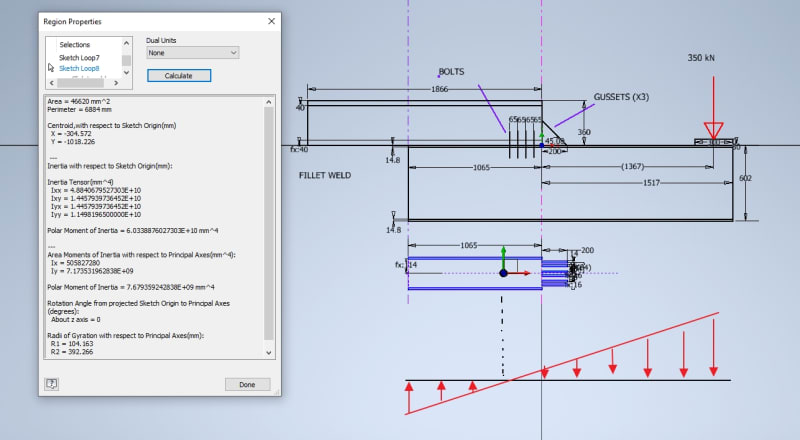
Task: Click the 1866 dimension value
Action: tap(439, 89)
